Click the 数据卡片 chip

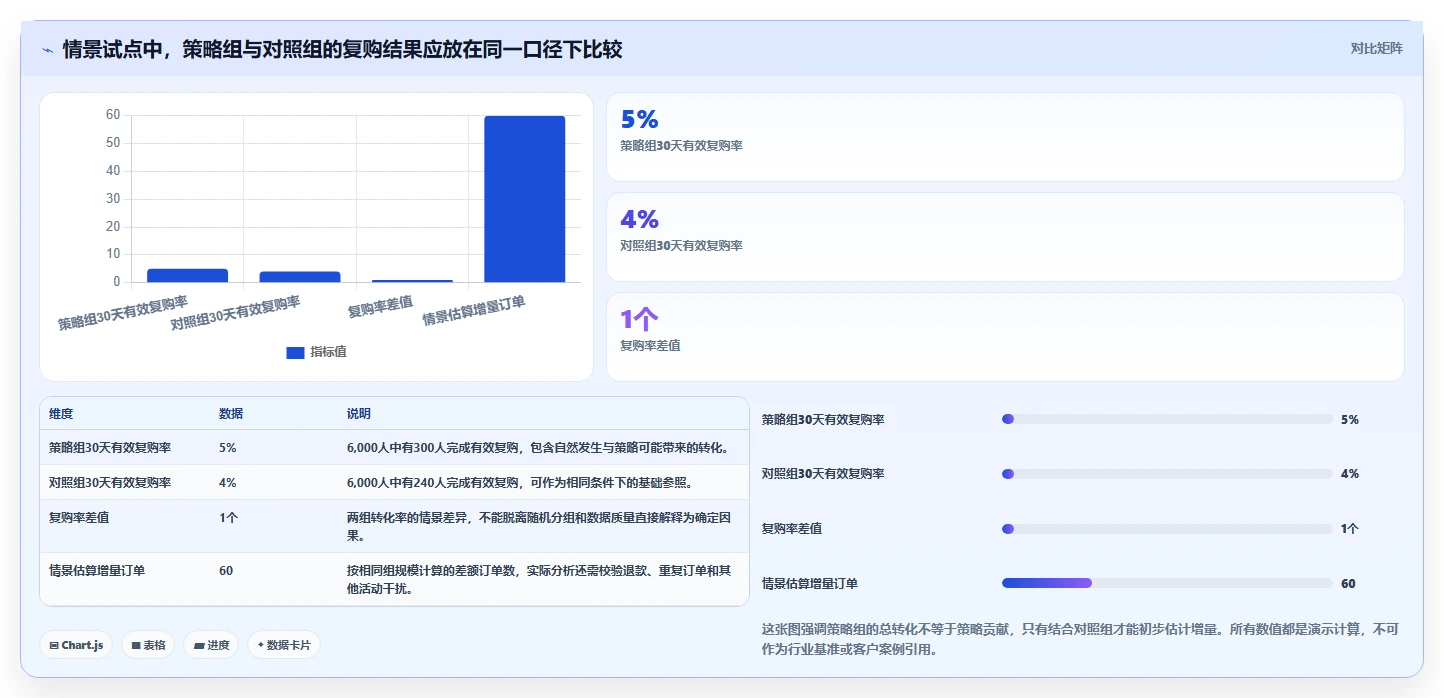click(x=284, y=645)
